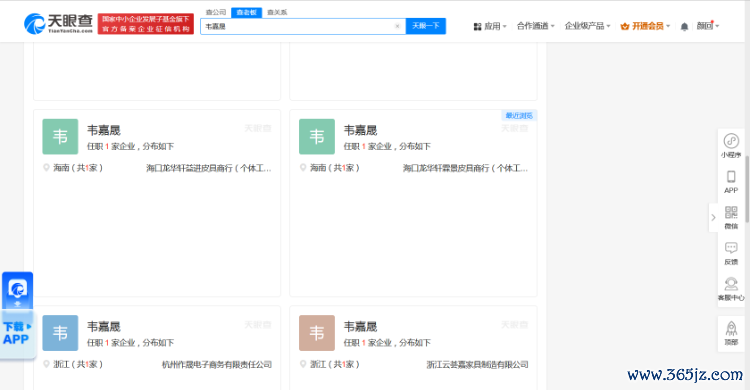Expand the 应用 dropdown menu
The image size is (750, 390).
pyautogui.click(x=490, y=26)
